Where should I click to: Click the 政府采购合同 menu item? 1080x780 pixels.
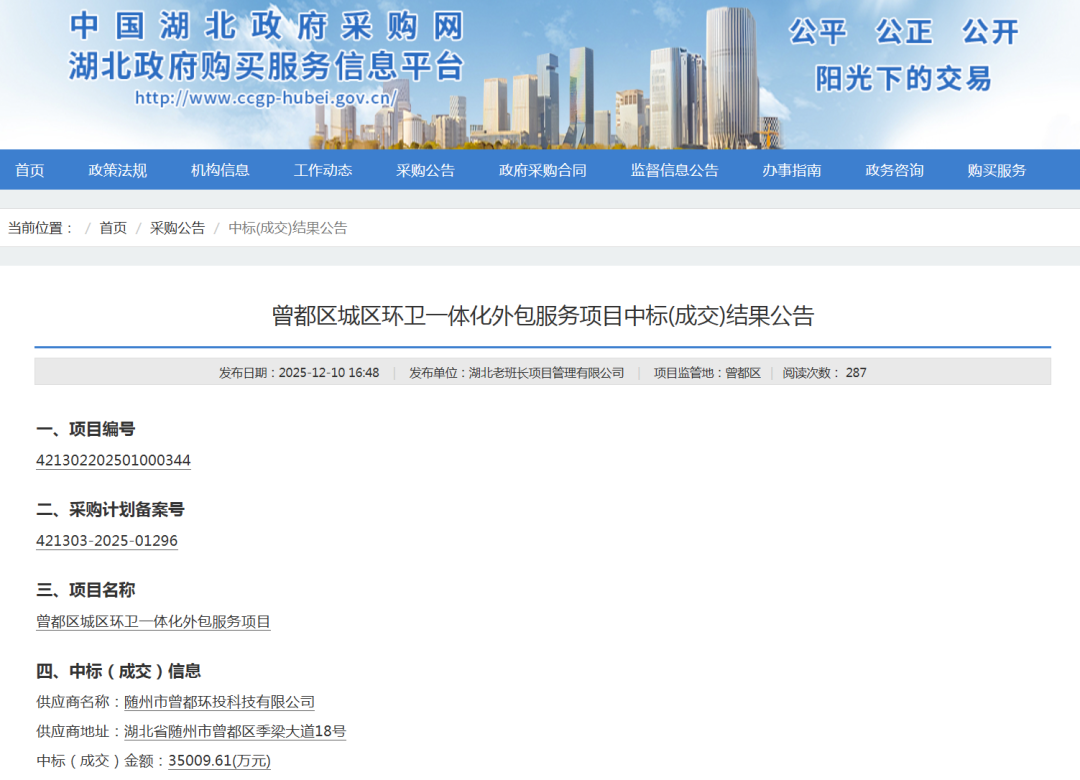(543, 170)
